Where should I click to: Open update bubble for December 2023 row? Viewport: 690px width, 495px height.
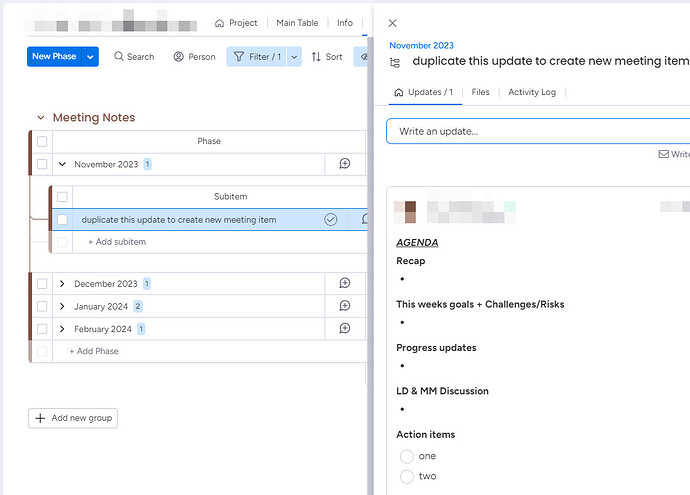(345, 283)
